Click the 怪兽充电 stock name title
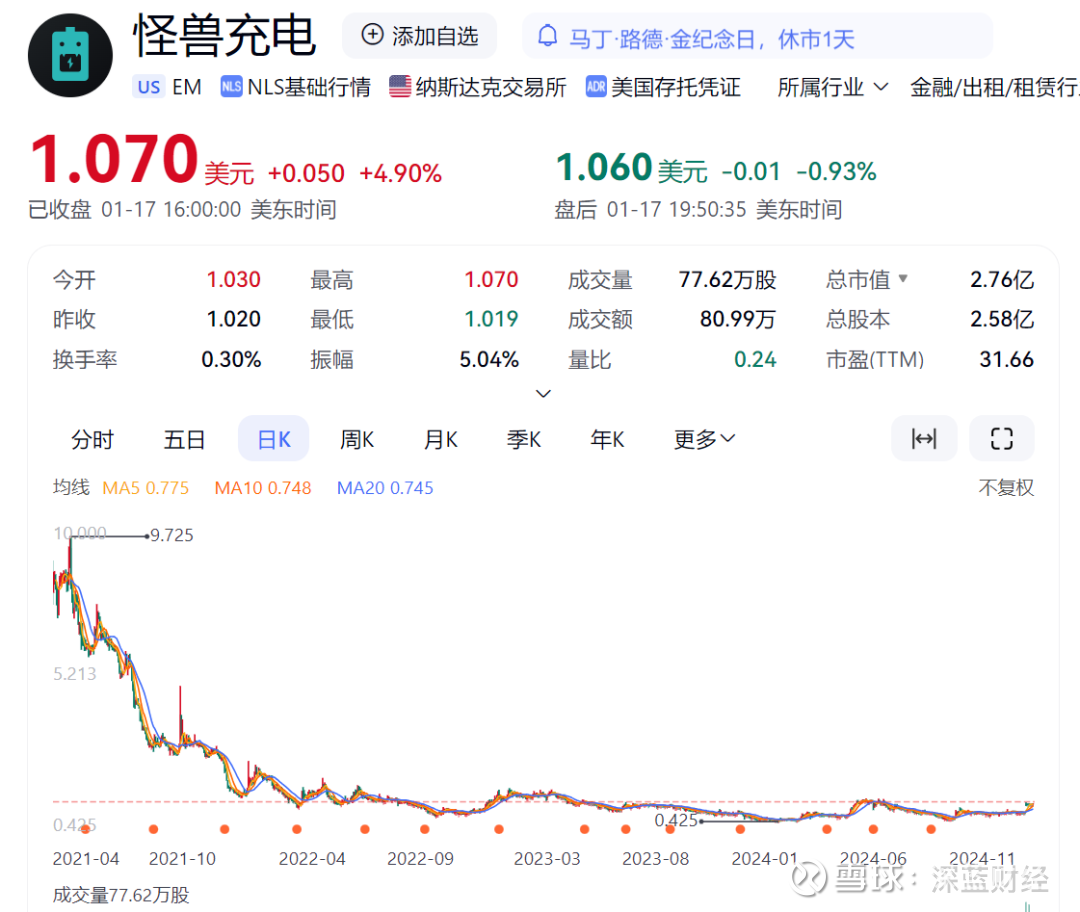 click(225, 36)
